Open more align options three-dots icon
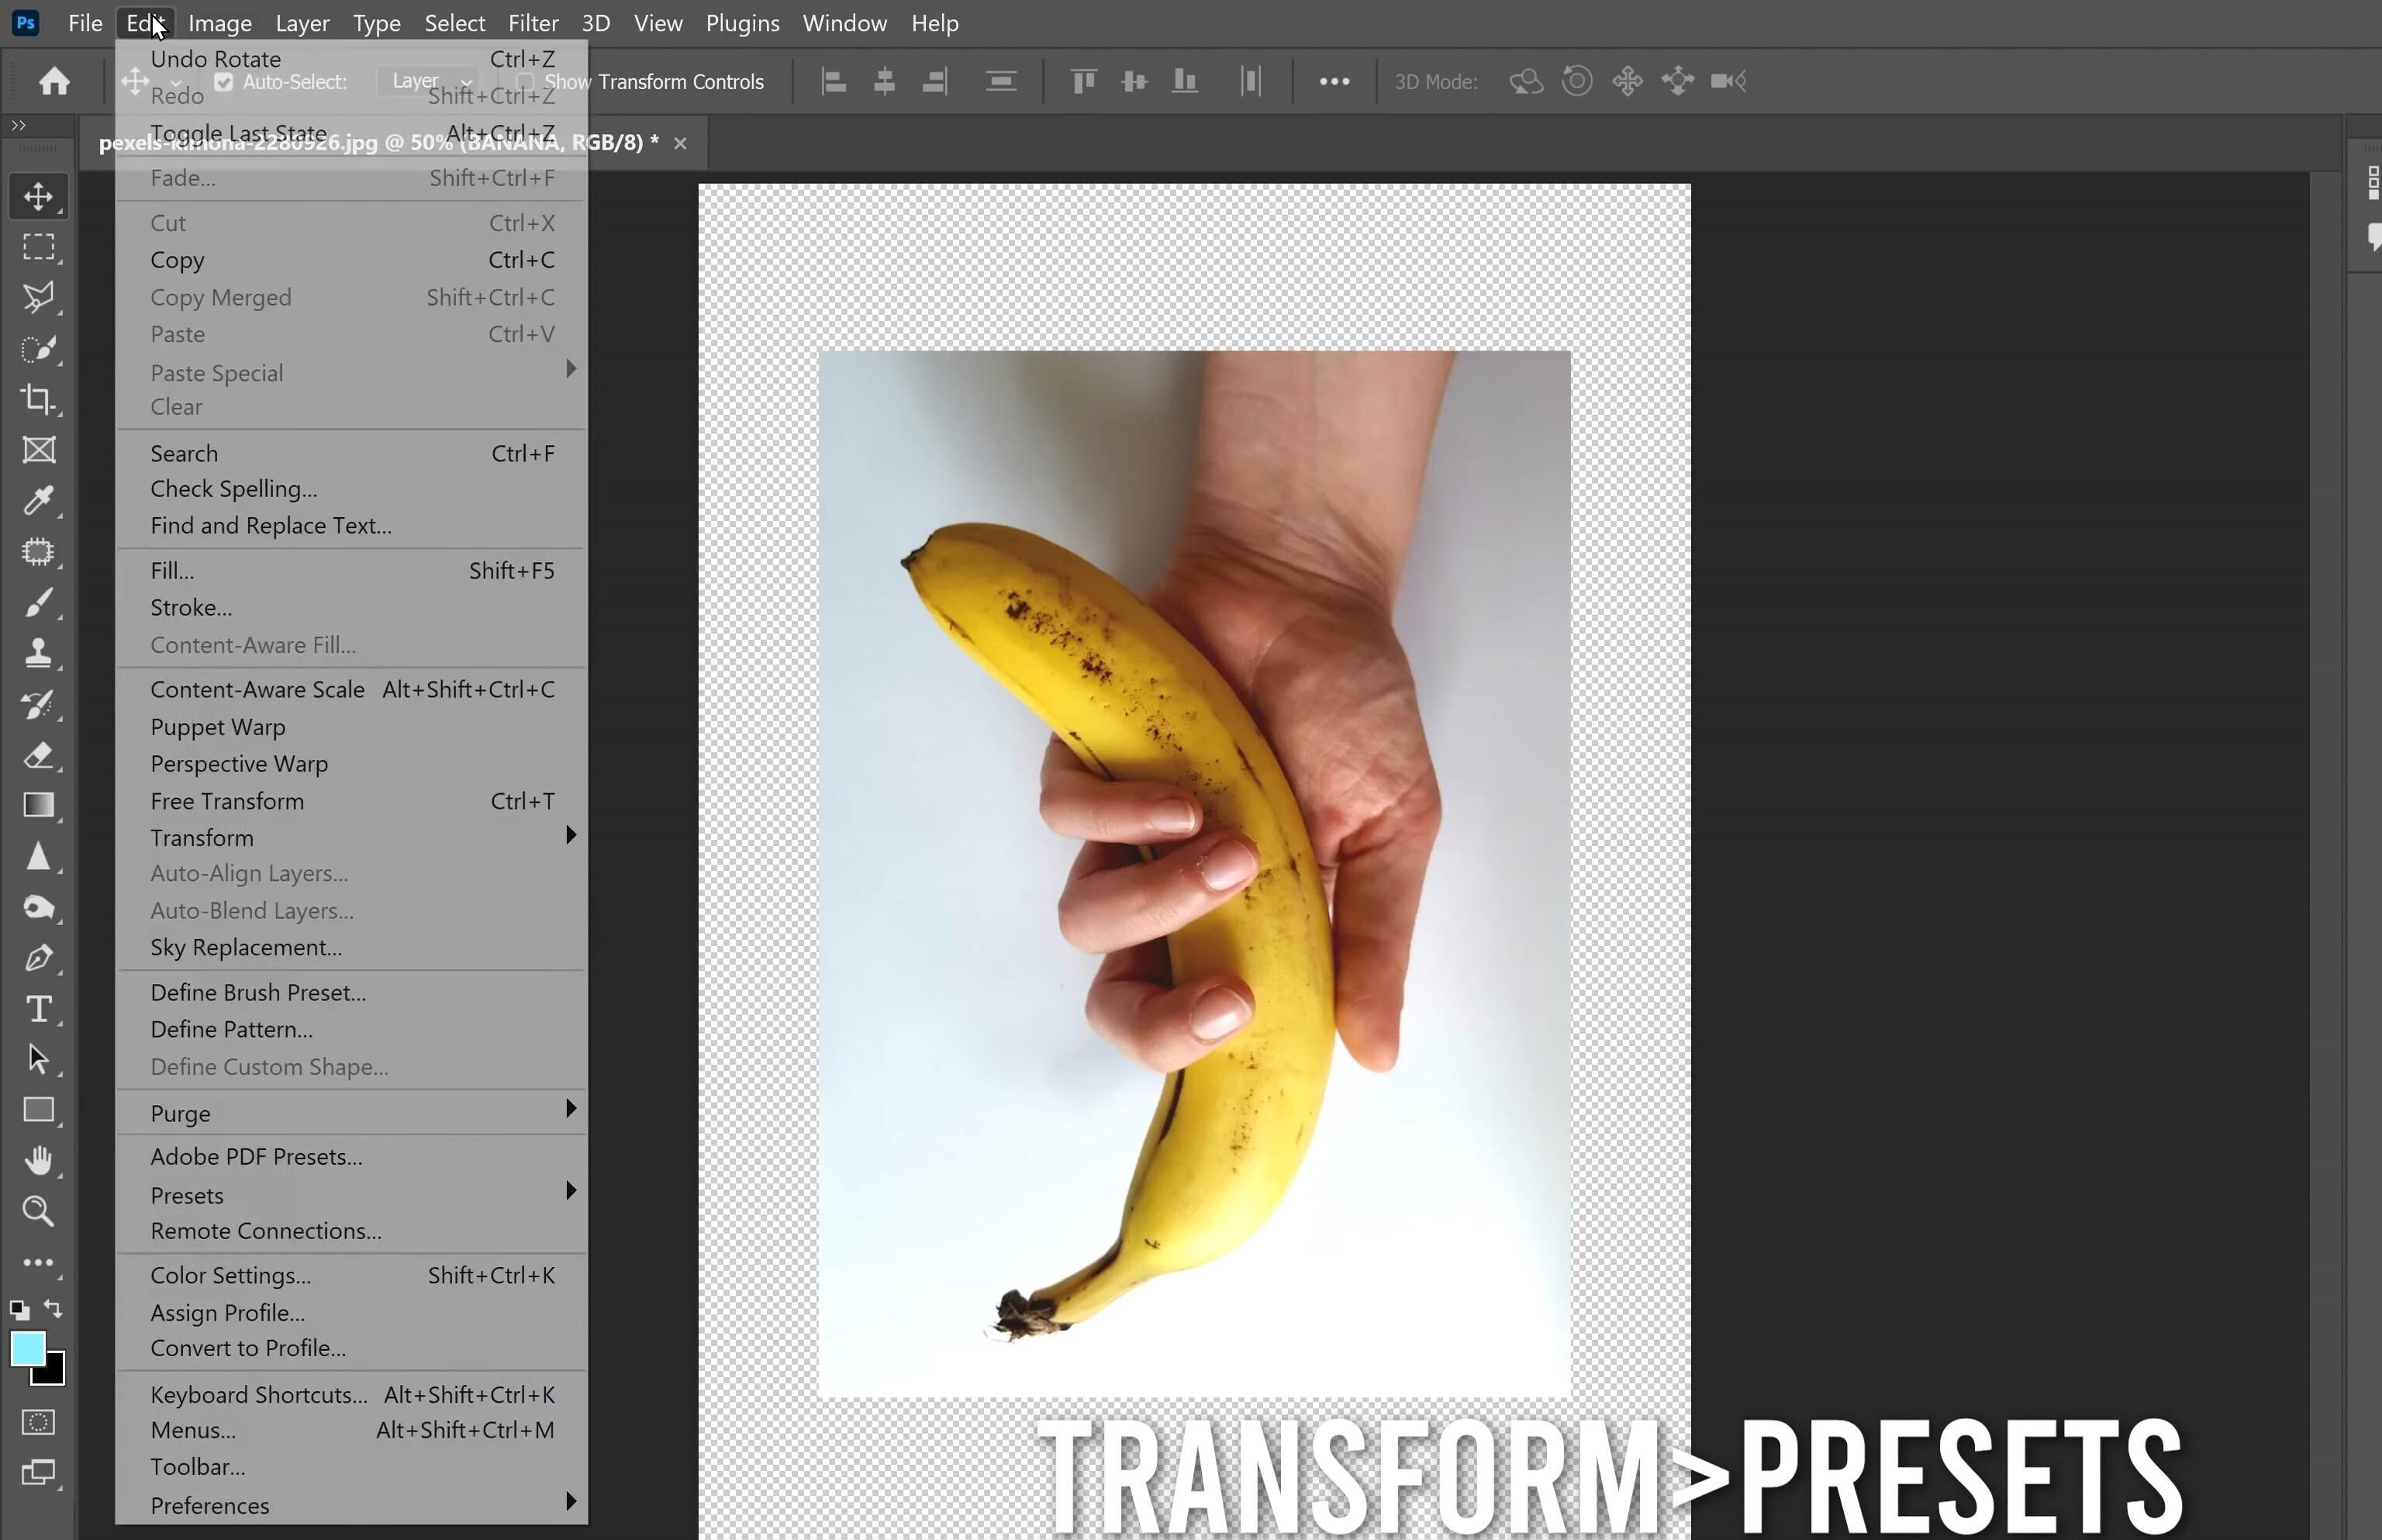Screen dimensions: 2382x1540 [1334, 81]
